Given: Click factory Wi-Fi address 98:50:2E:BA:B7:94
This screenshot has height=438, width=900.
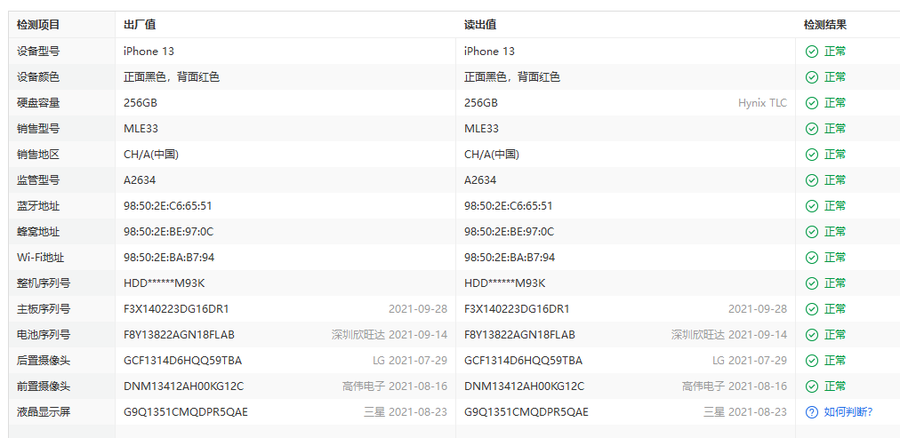Looking at the screenshot, I should pyautogui.click(x=169, y=258).
